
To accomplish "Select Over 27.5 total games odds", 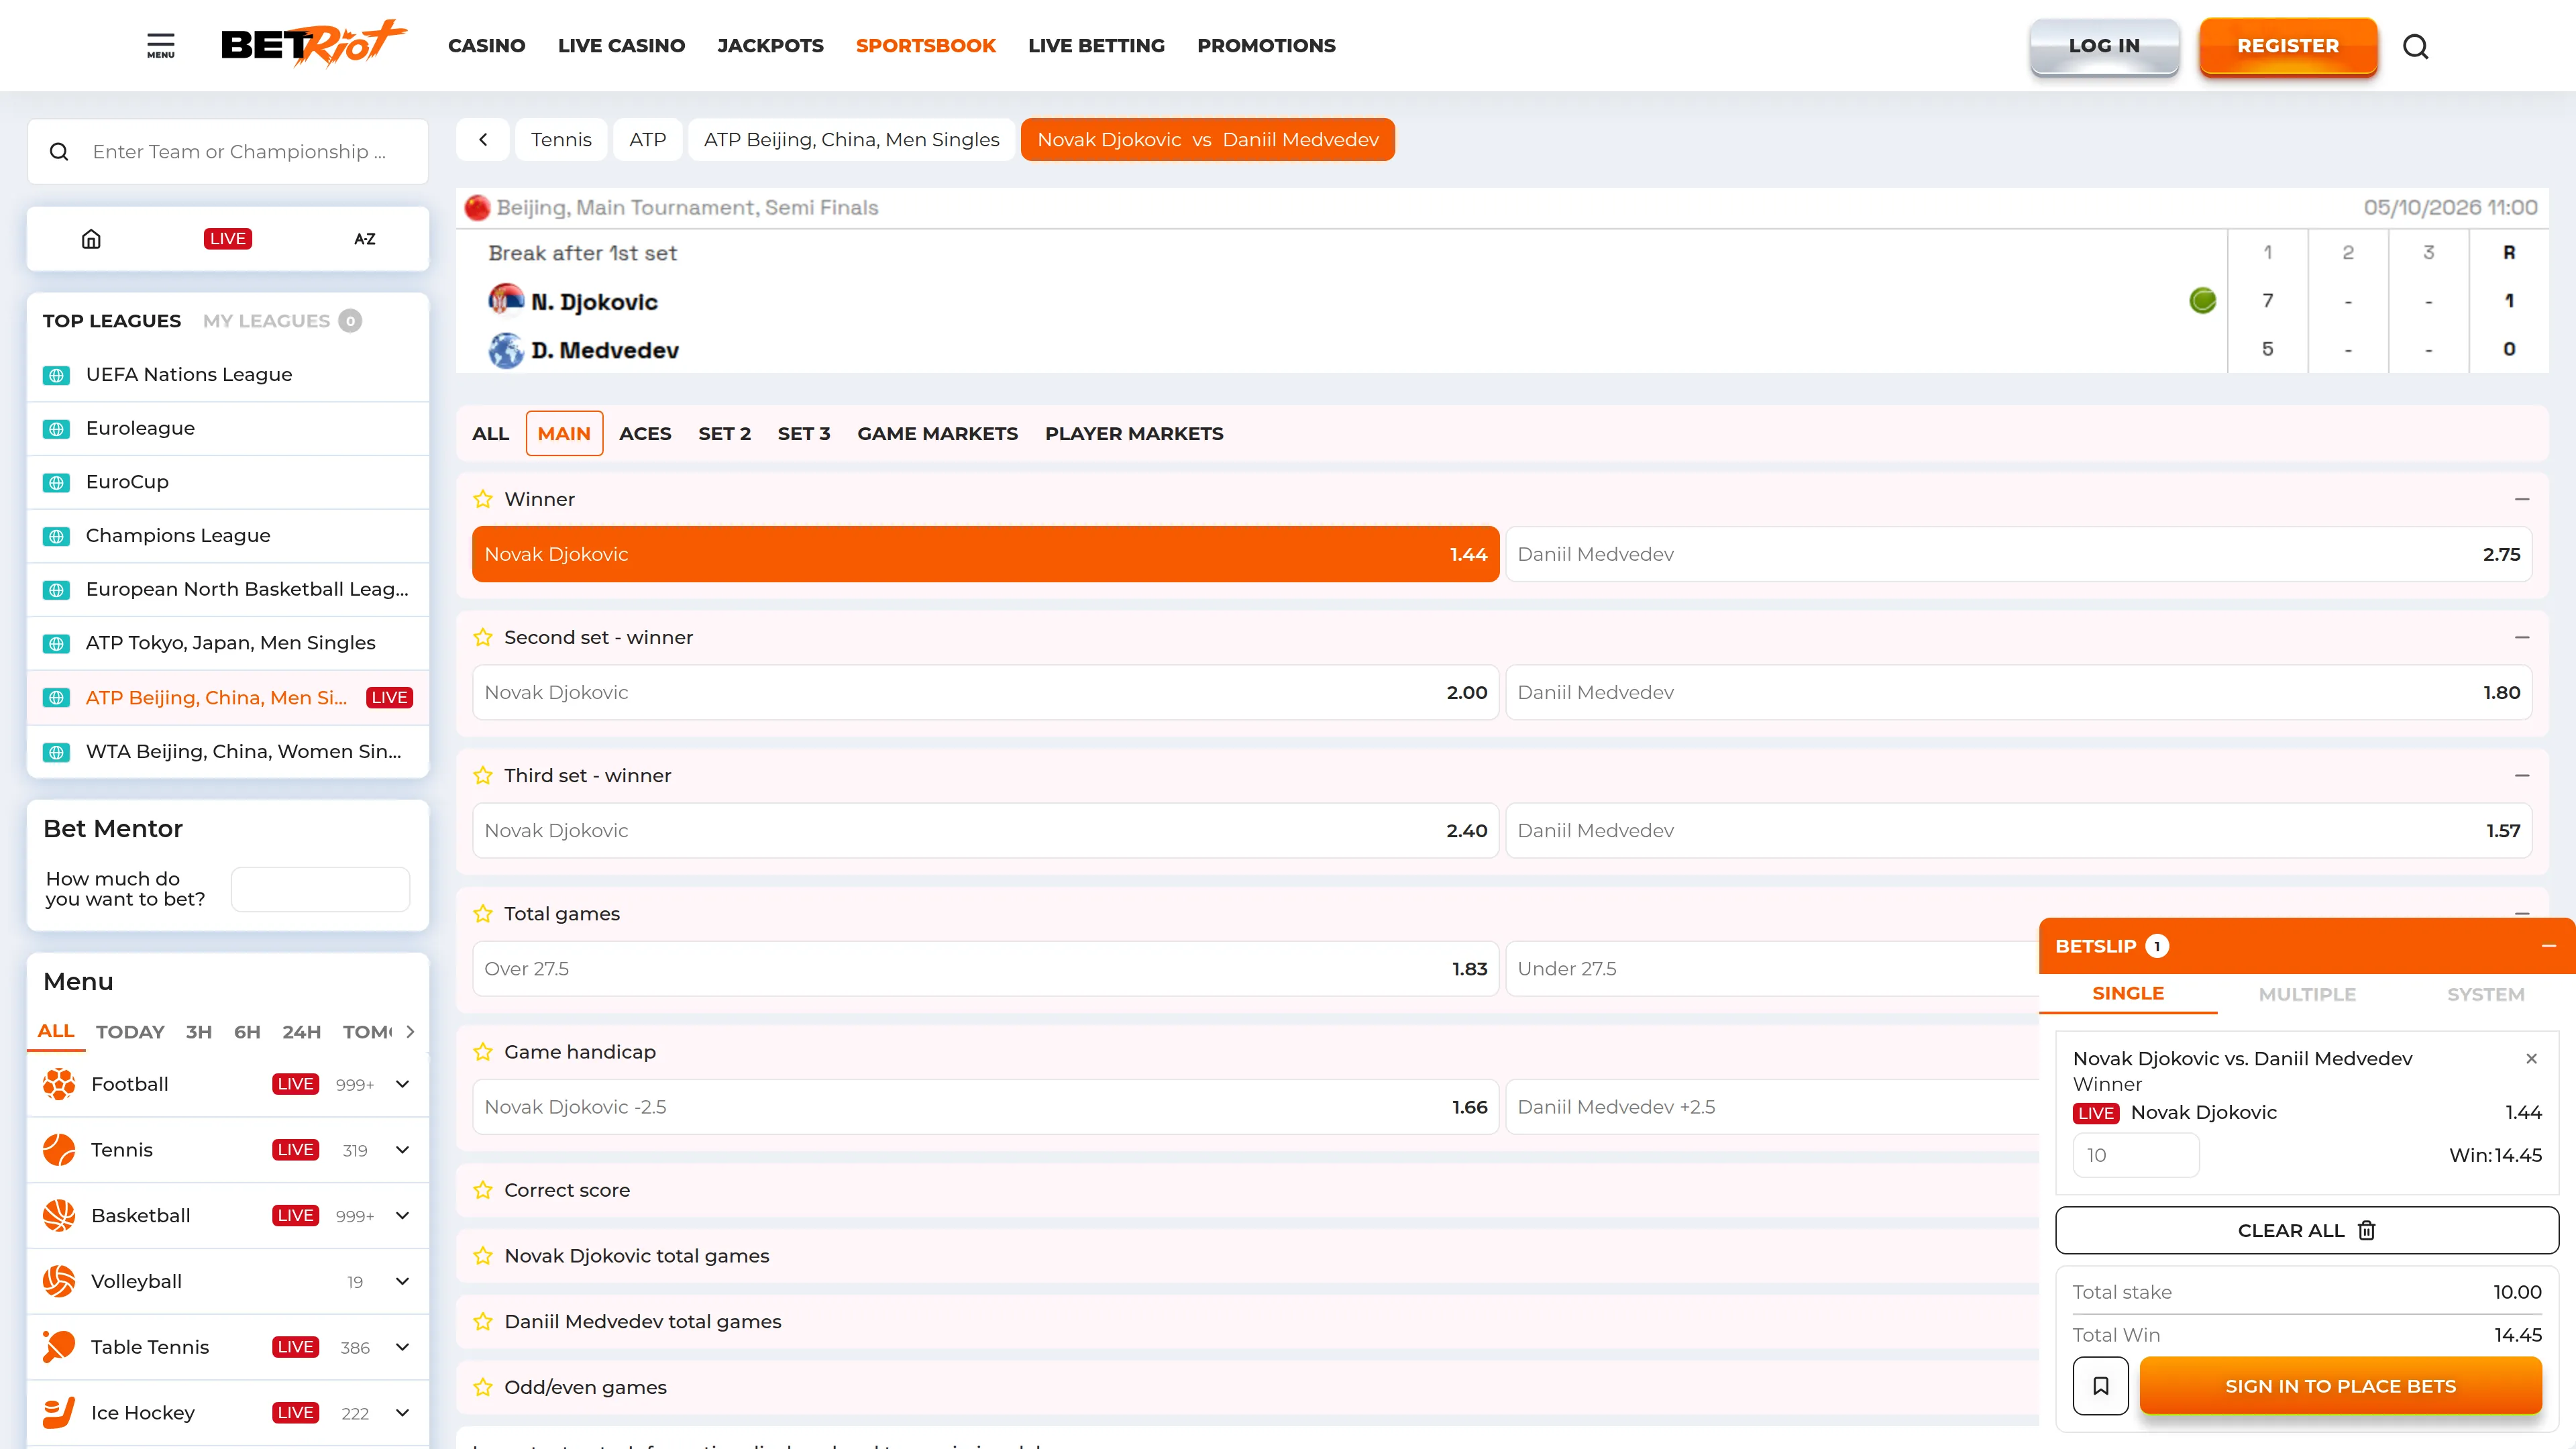I will coord(986,969).
